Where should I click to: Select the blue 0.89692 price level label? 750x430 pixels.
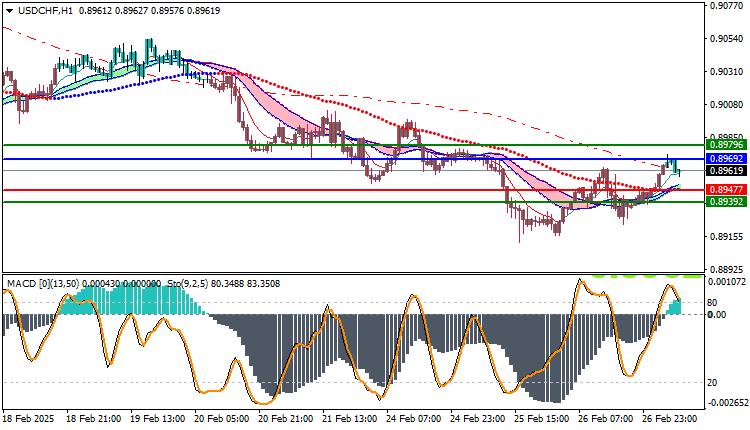click(x=727, y=158)
